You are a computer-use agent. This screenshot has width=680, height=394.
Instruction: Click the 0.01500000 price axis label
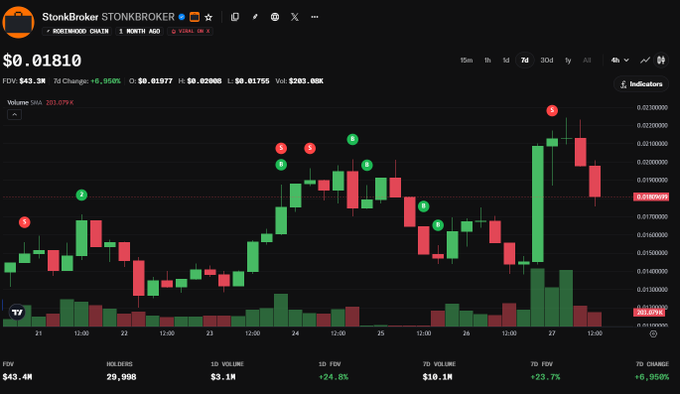(652, 253)
